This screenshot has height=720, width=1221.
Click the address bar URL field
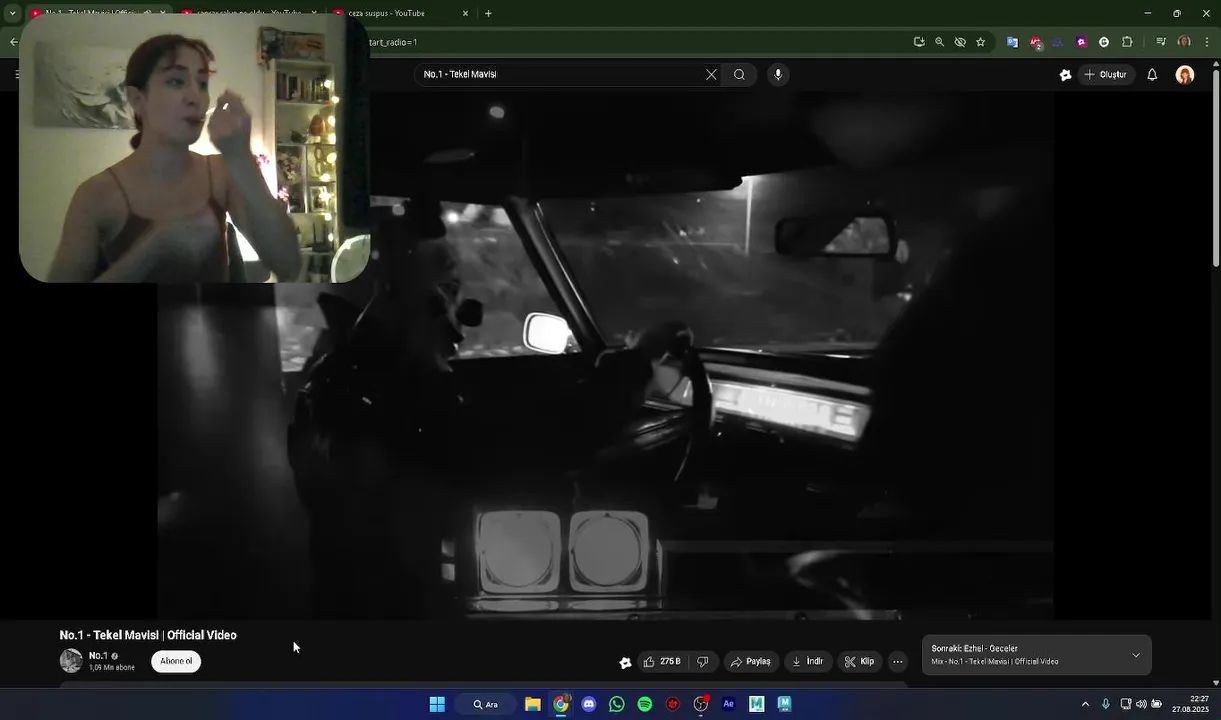point(640,42)
